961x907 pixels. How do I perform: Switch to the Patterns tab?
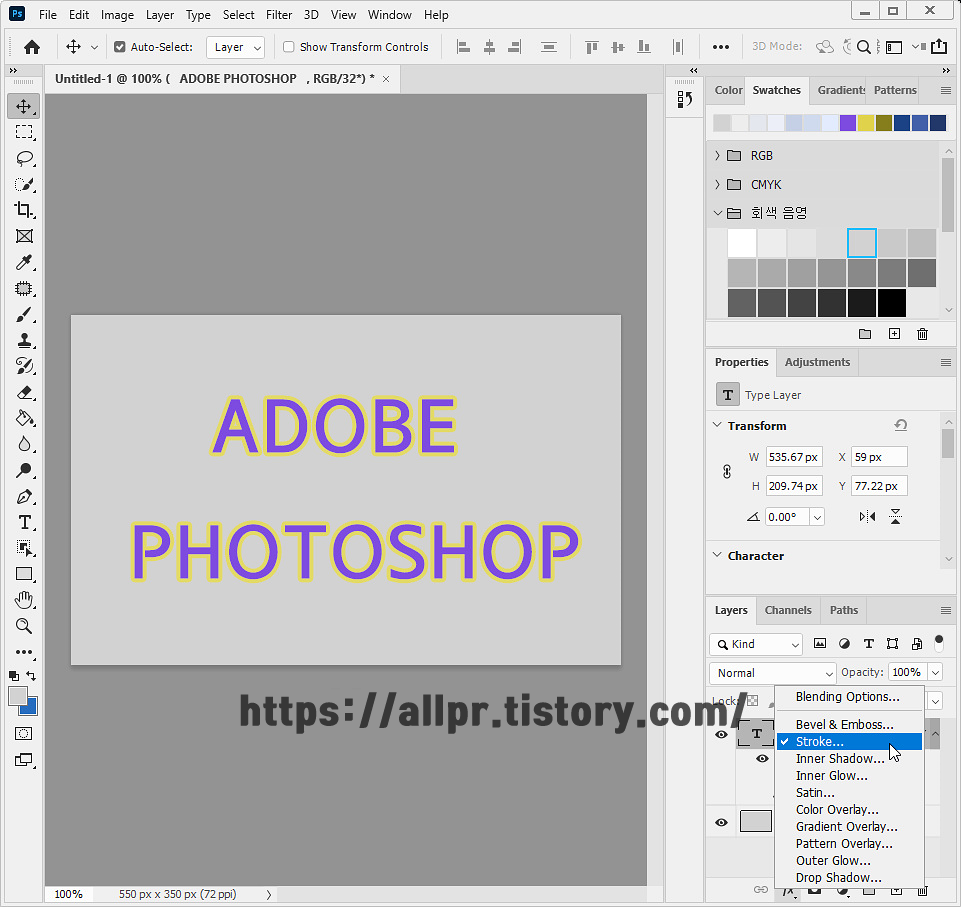click(895, 90)
